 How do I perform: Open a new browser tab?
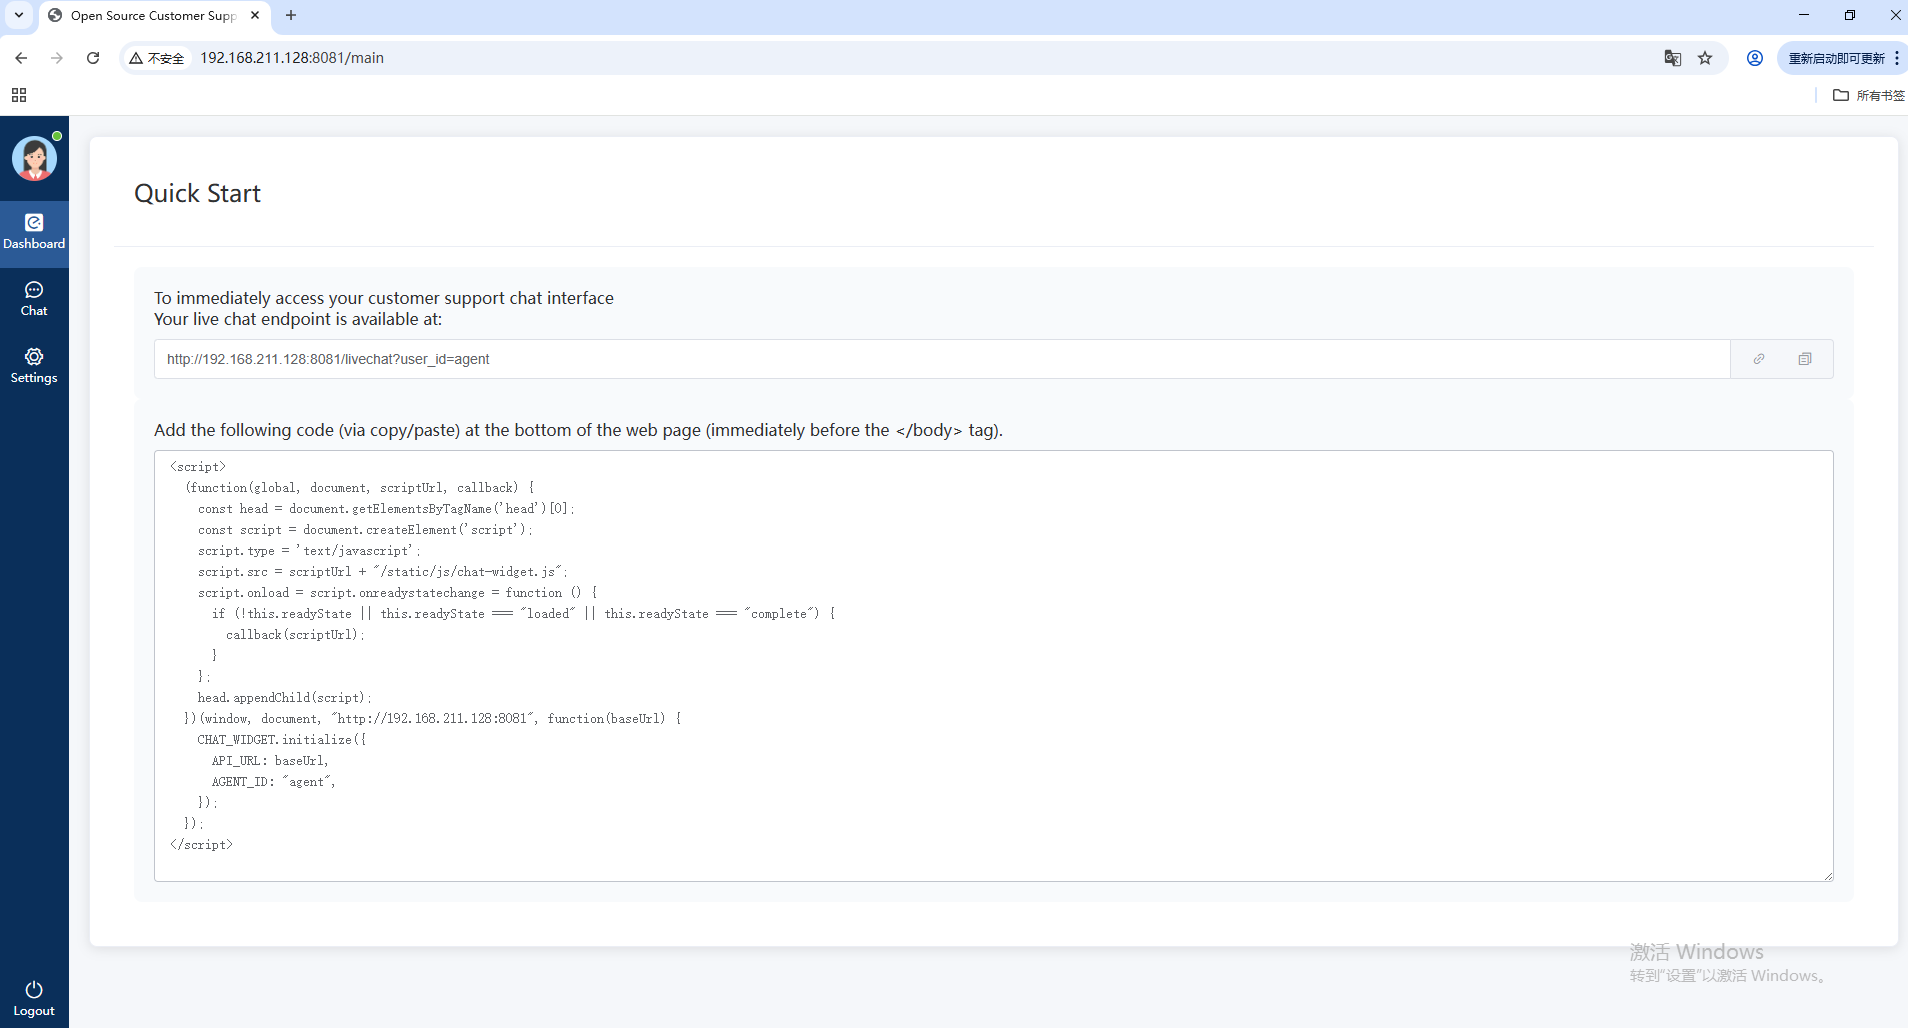[291, 15]
